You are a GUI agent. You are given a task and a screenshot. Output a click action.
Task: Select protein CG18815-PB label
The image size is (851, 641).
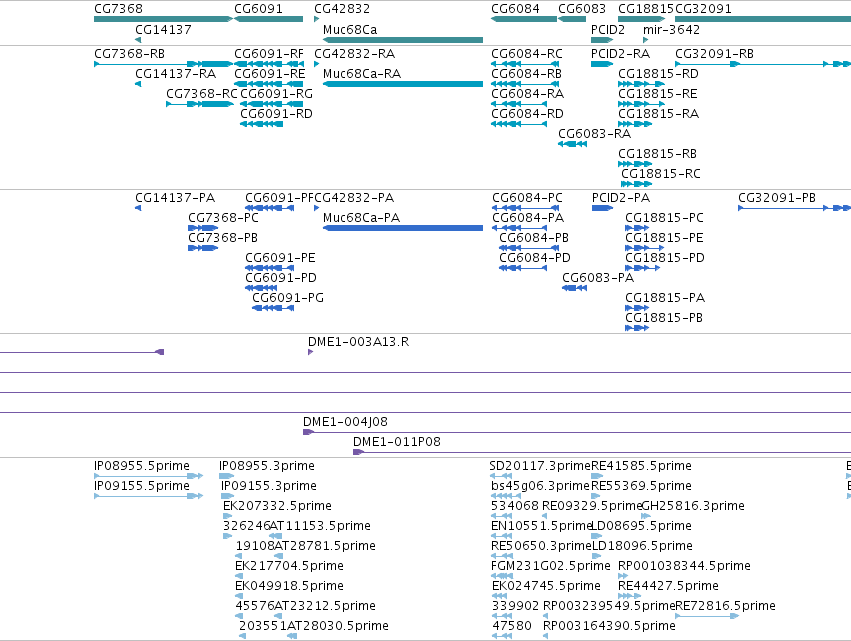664,318
